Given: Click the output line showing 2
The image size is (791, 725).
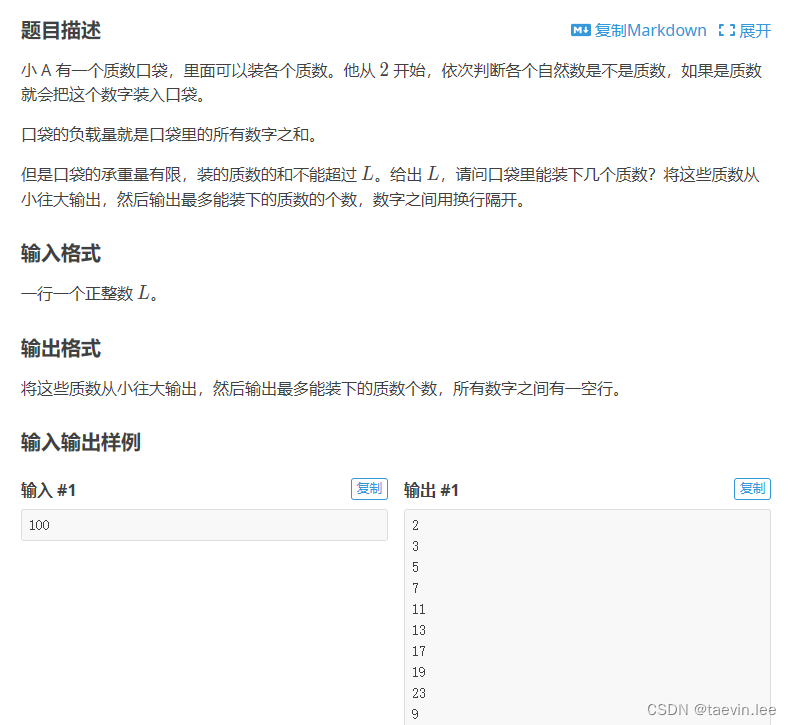Looking at the screenshot, I should [x=415, y=525].
